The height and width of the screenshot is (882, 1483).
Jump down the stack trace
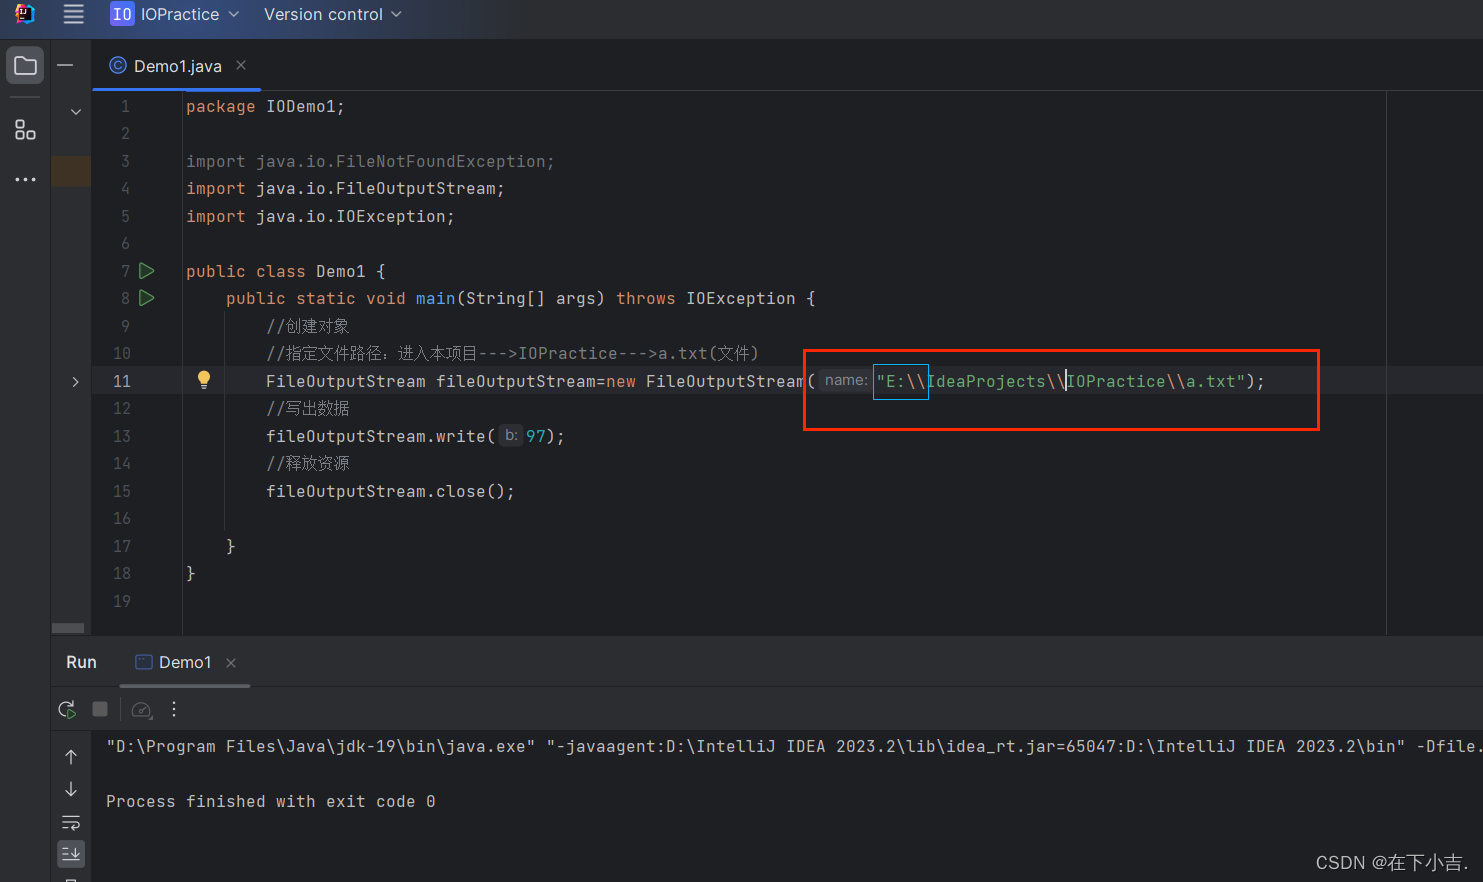pyautogui.click(x=71, y=789)
